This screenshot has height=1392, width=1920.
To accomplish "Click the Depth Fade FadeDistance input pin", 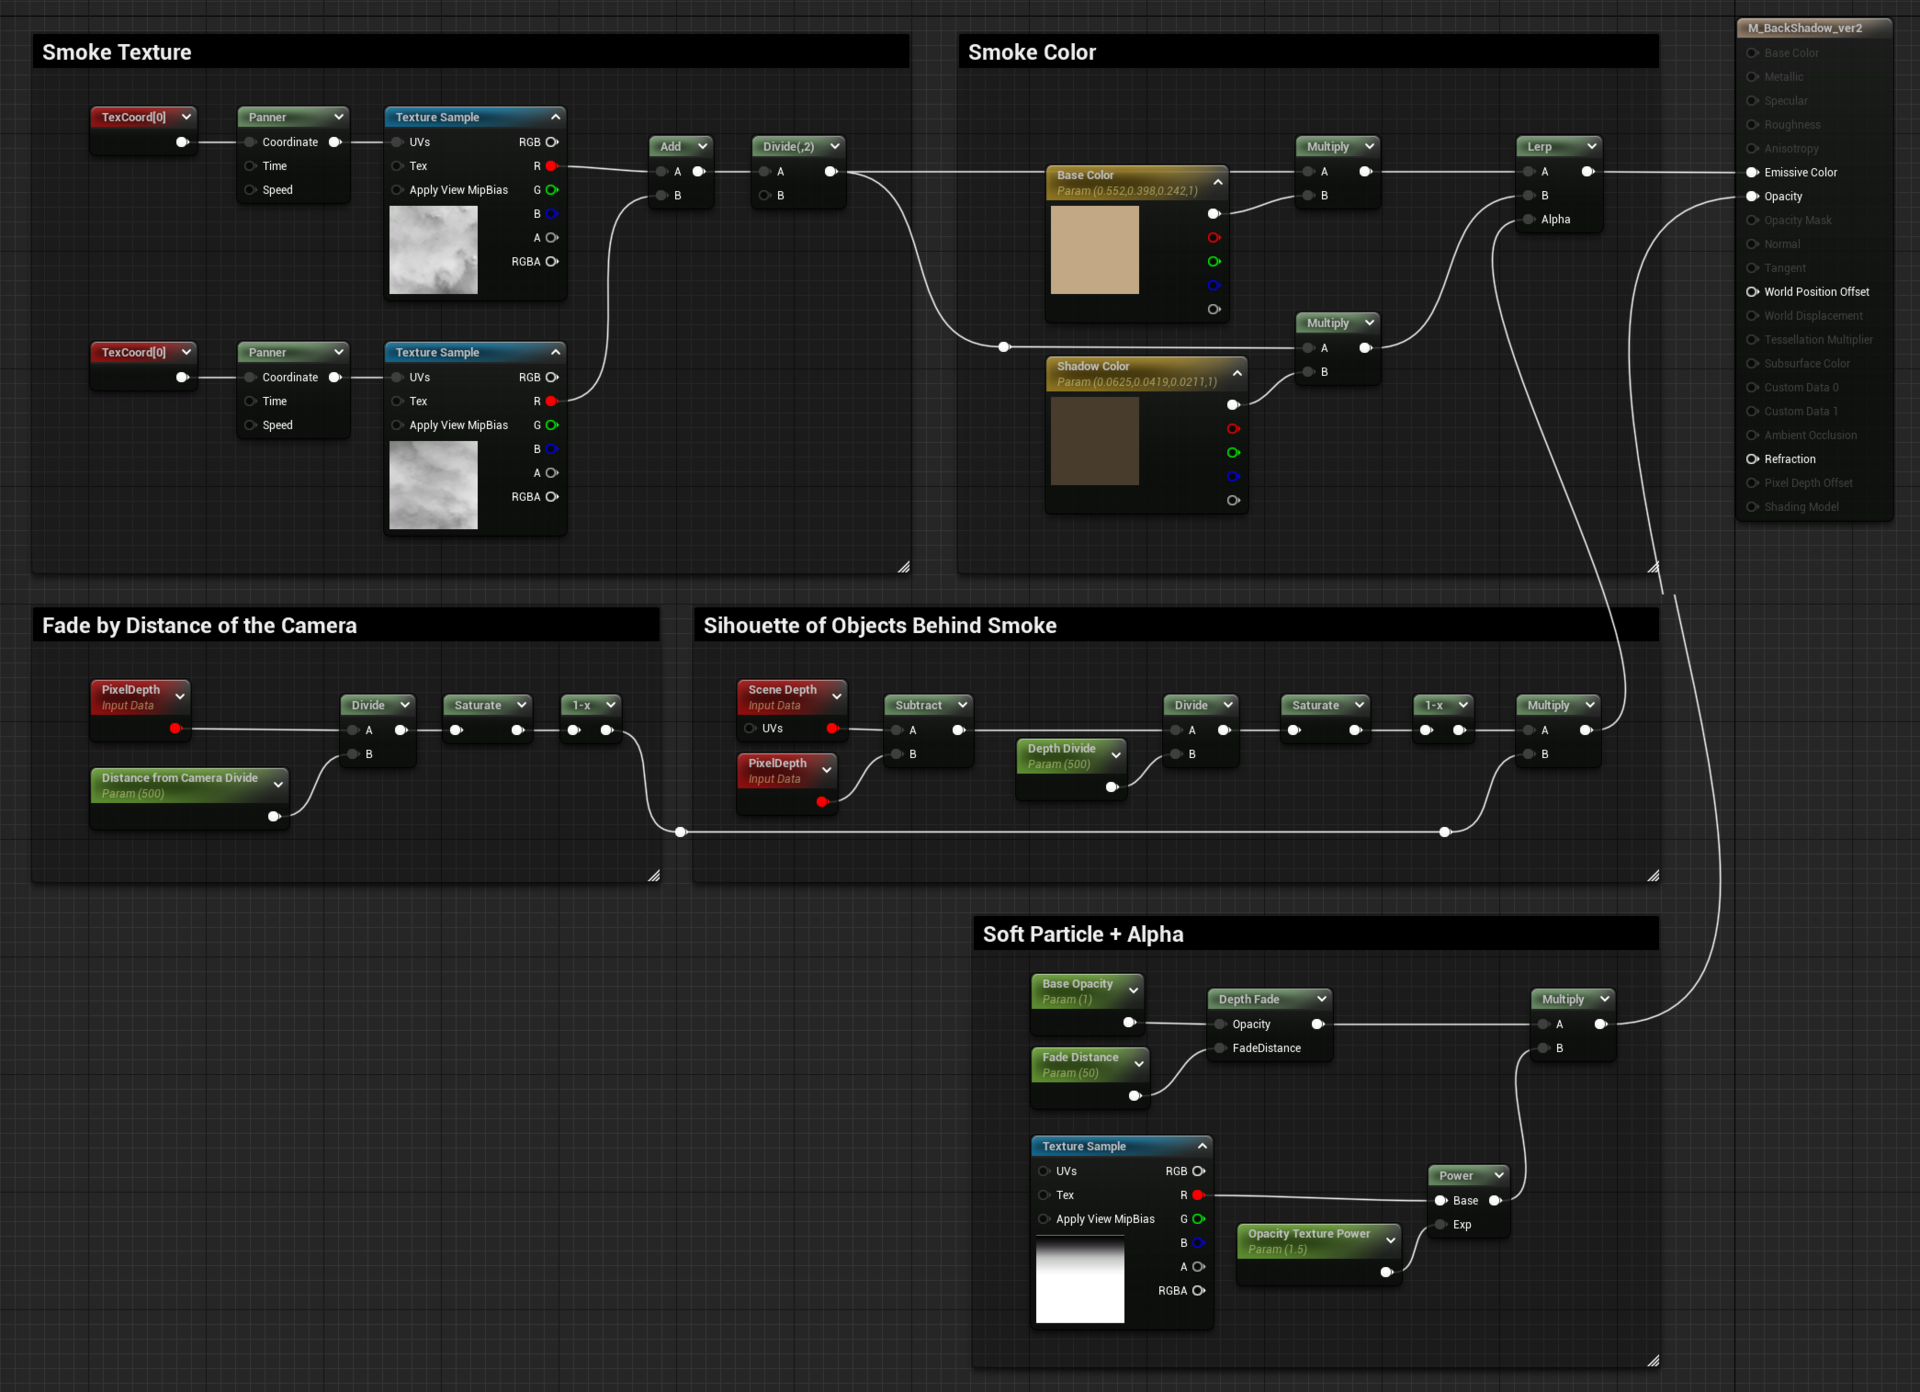I will pyautogui.click(x=1220, y=1048).
